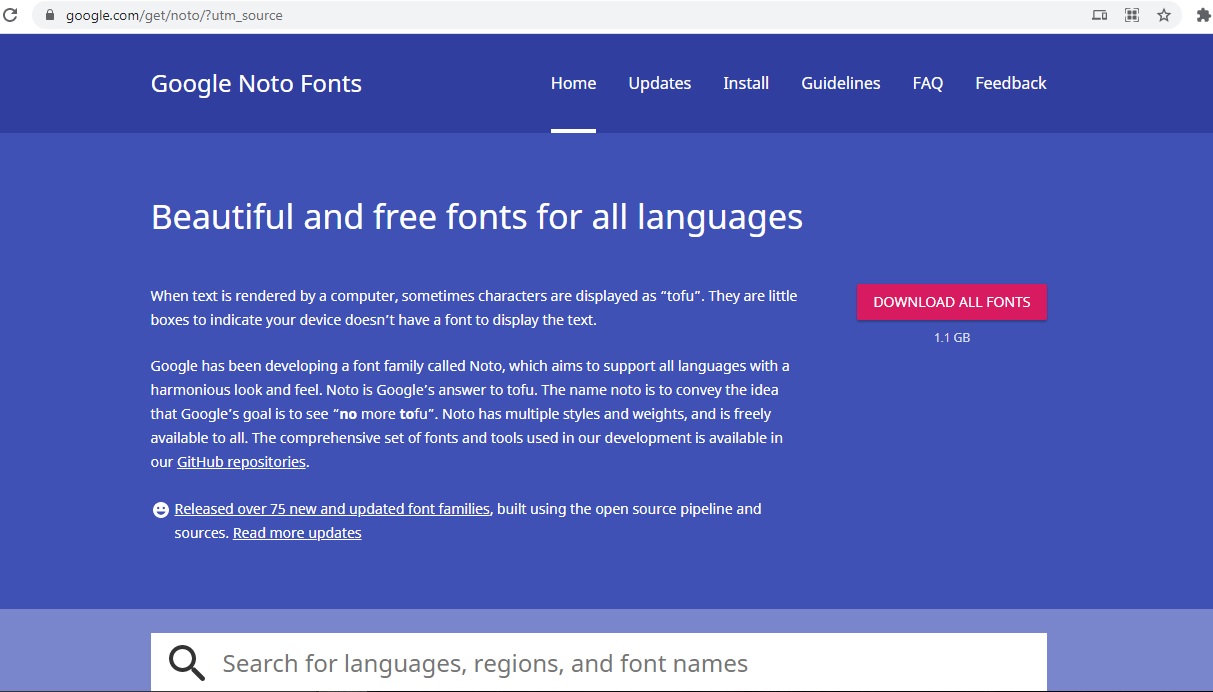Viewport: 1213px width, 692px height.
Task: Go to the Feedback tab
Action: tap(1011, 83)
